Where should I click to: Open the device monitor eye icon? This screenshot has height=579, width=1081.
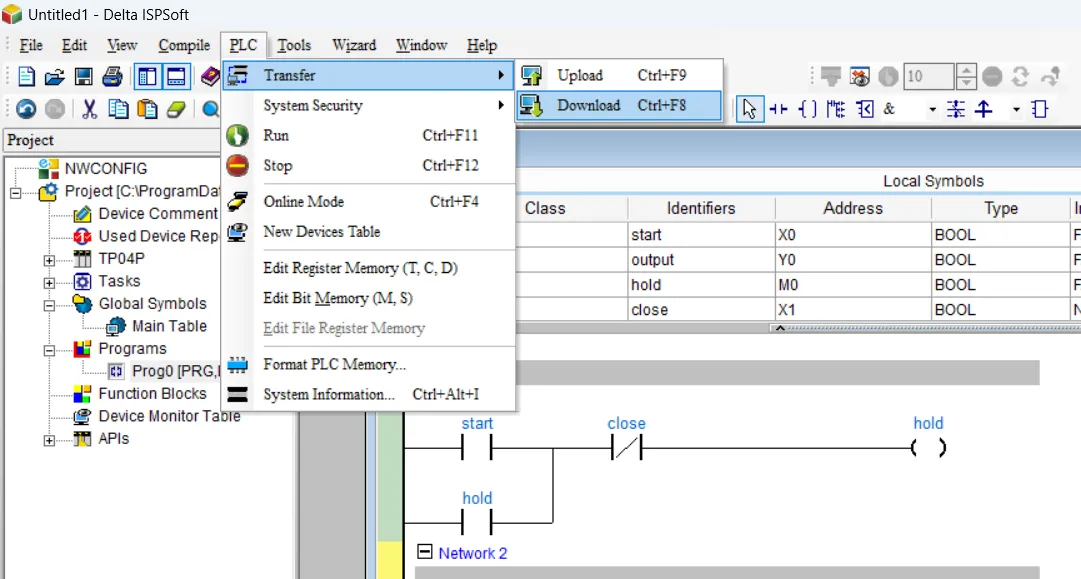860,77
